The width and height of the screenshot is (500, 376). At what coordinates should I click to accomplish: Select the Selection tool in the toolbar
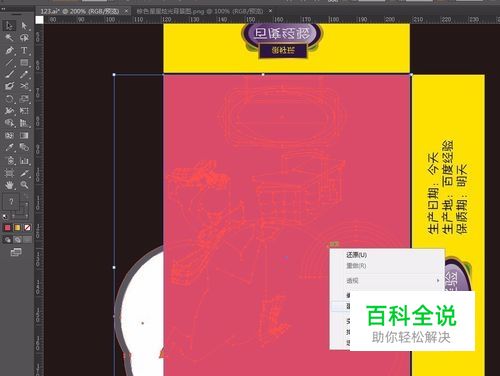9,26
